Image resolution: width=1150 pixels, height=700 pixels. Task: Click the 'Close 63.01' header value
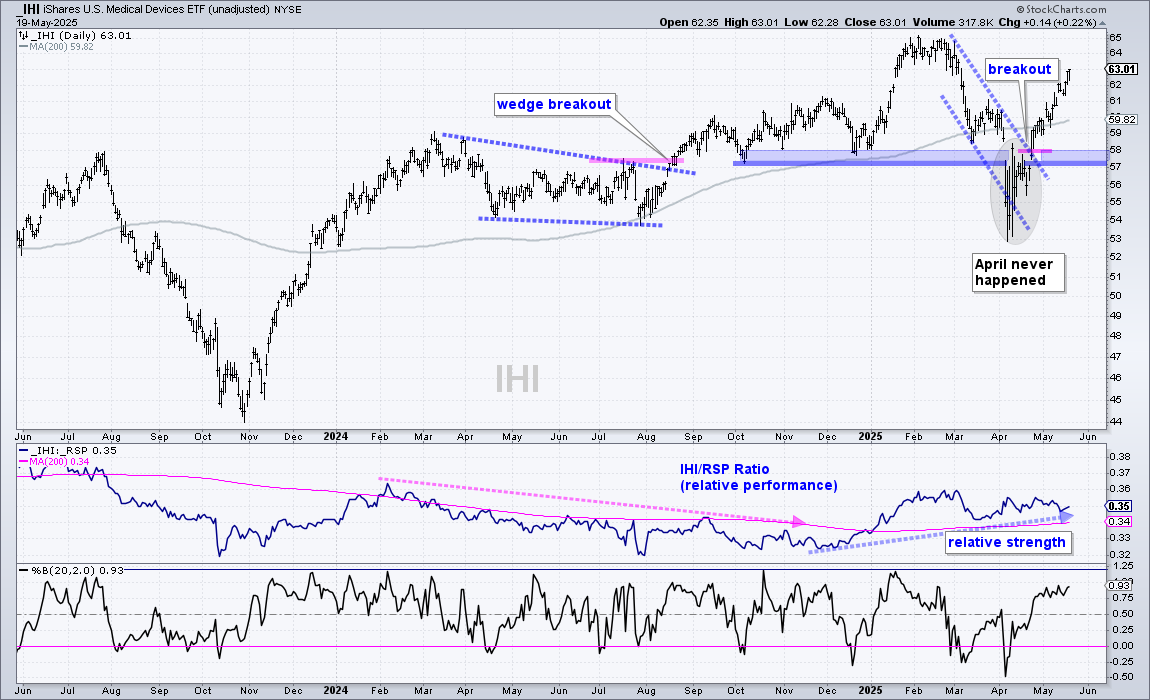(x=875, y=22)
